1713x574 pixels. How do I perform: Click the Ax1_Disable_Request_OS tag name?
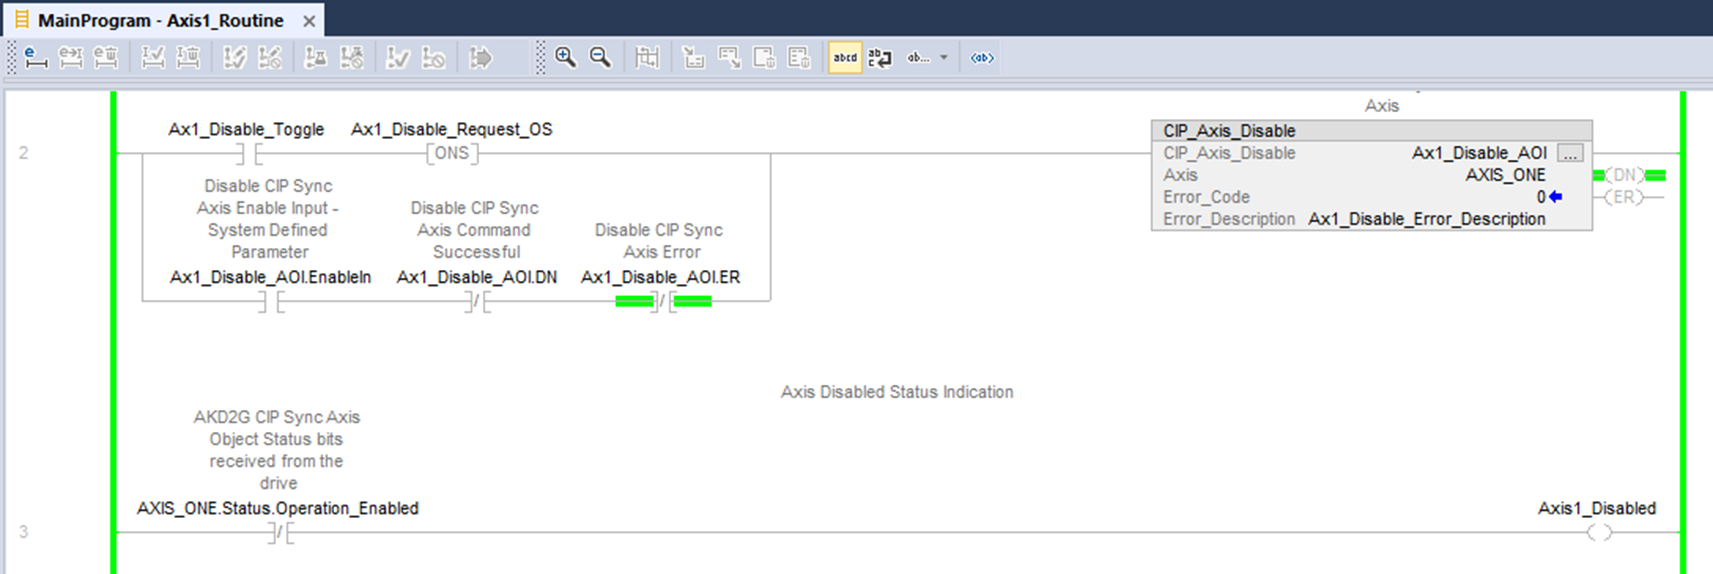coord(452,129)
